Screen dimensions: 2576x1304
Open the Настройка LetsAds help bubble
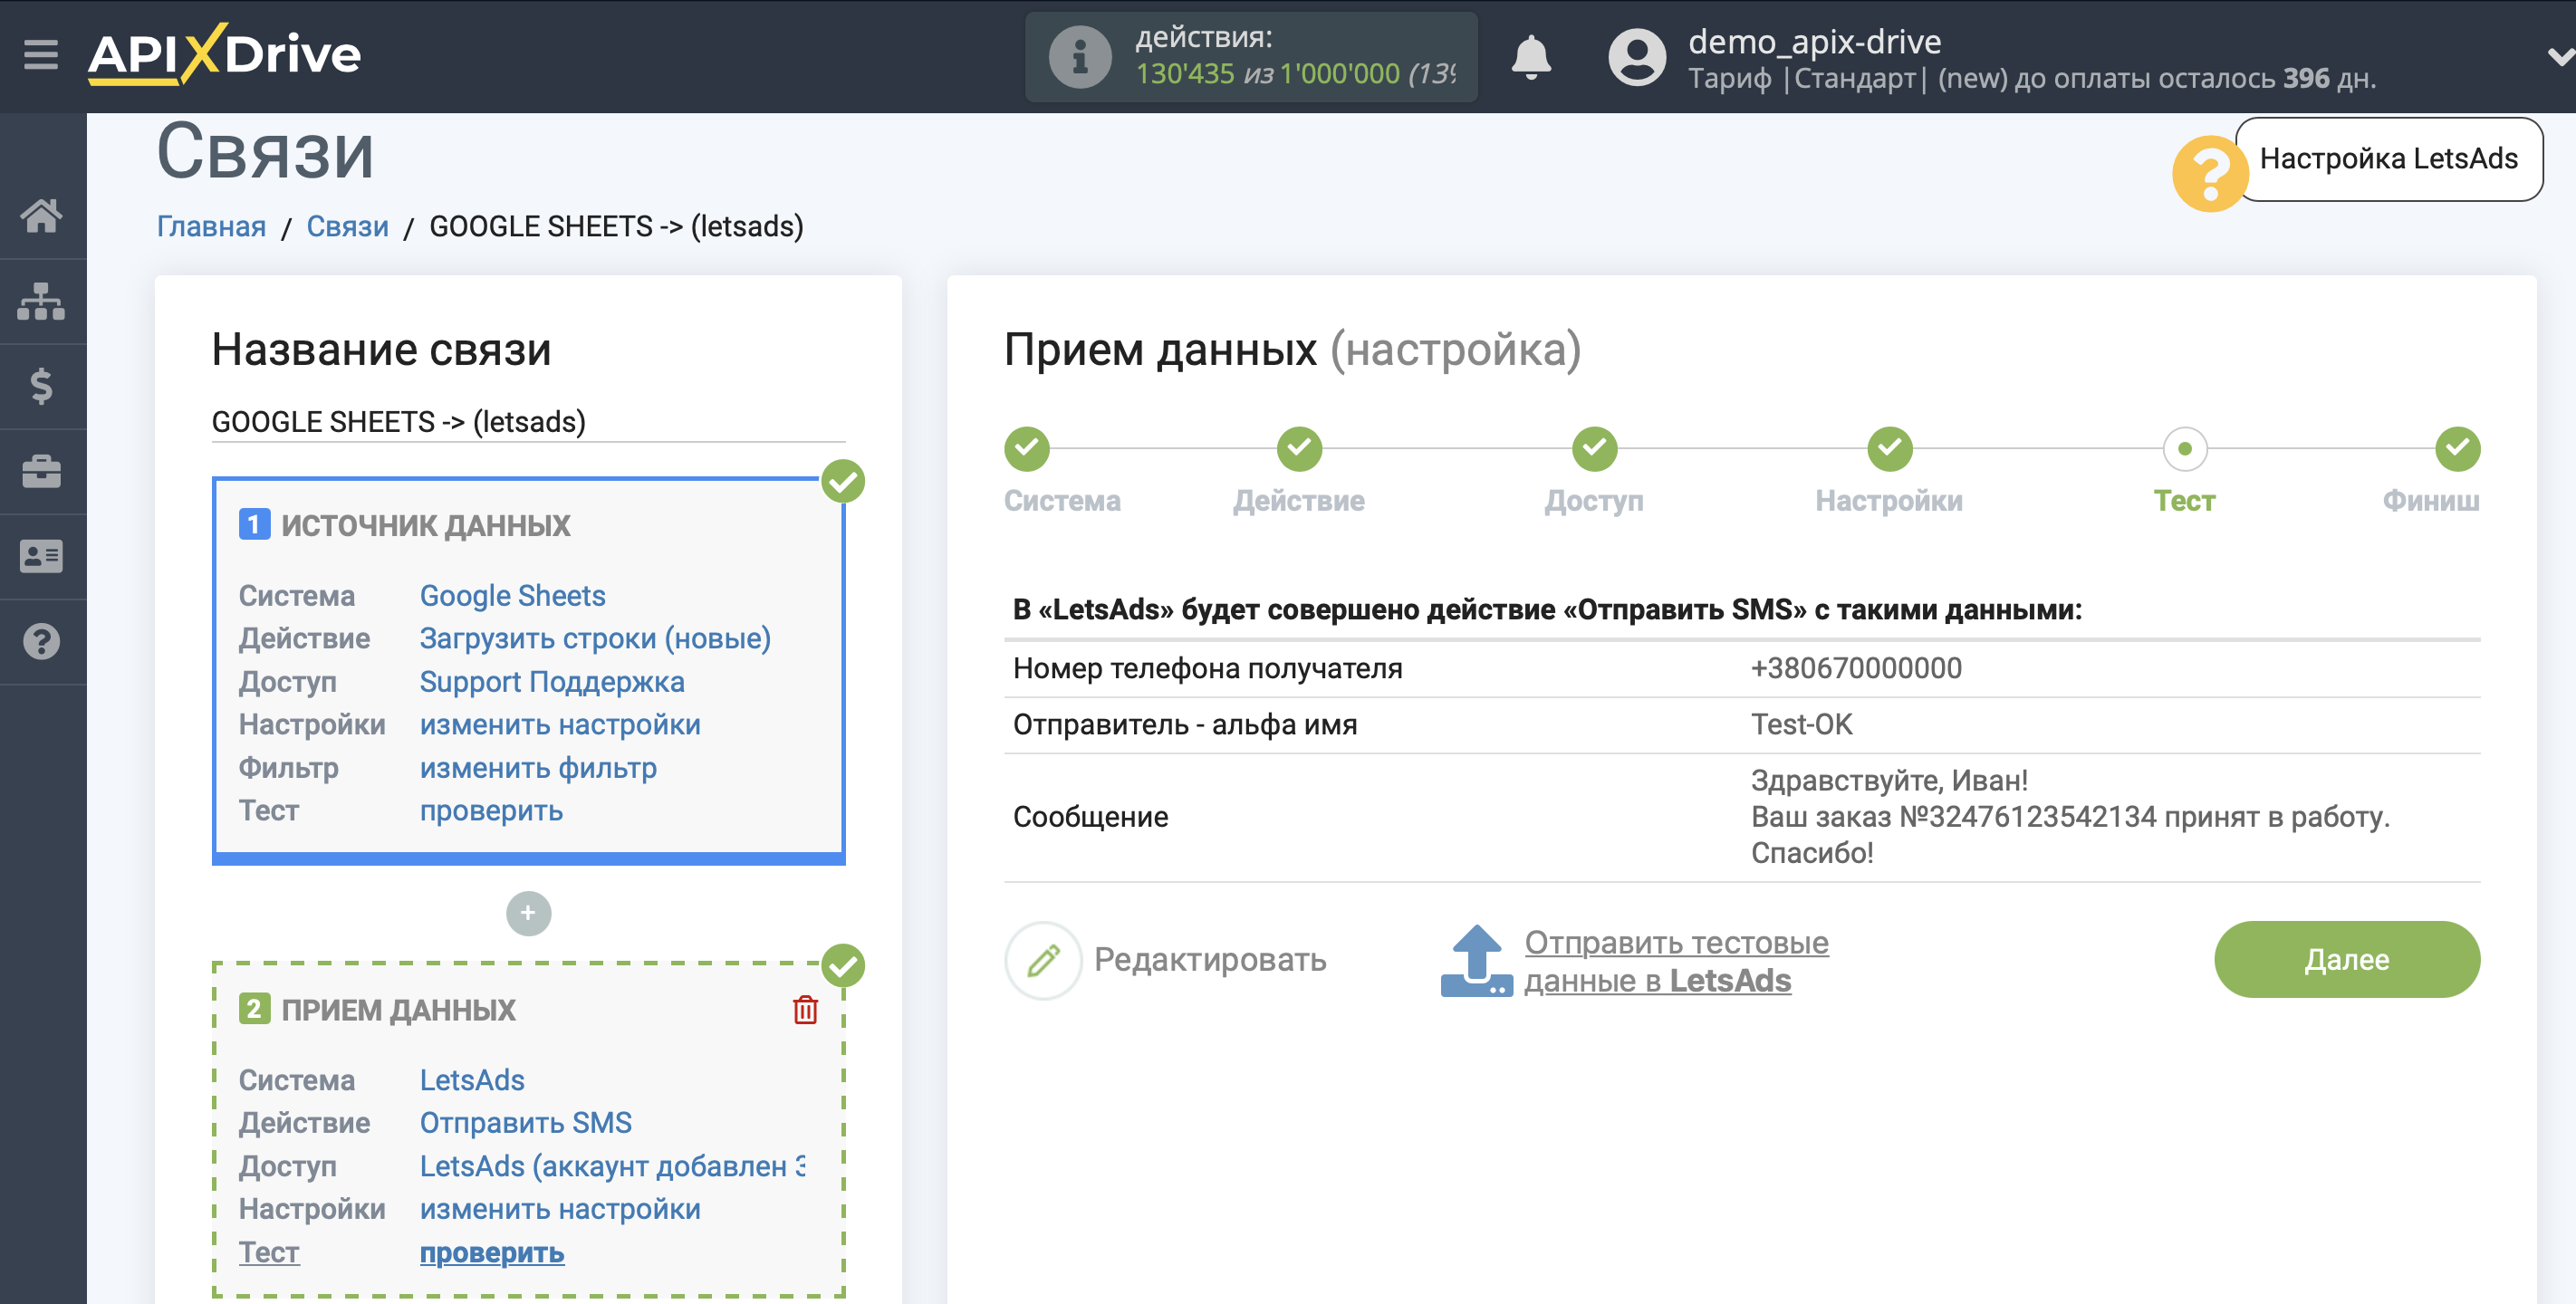click(x=2389, y=159)
